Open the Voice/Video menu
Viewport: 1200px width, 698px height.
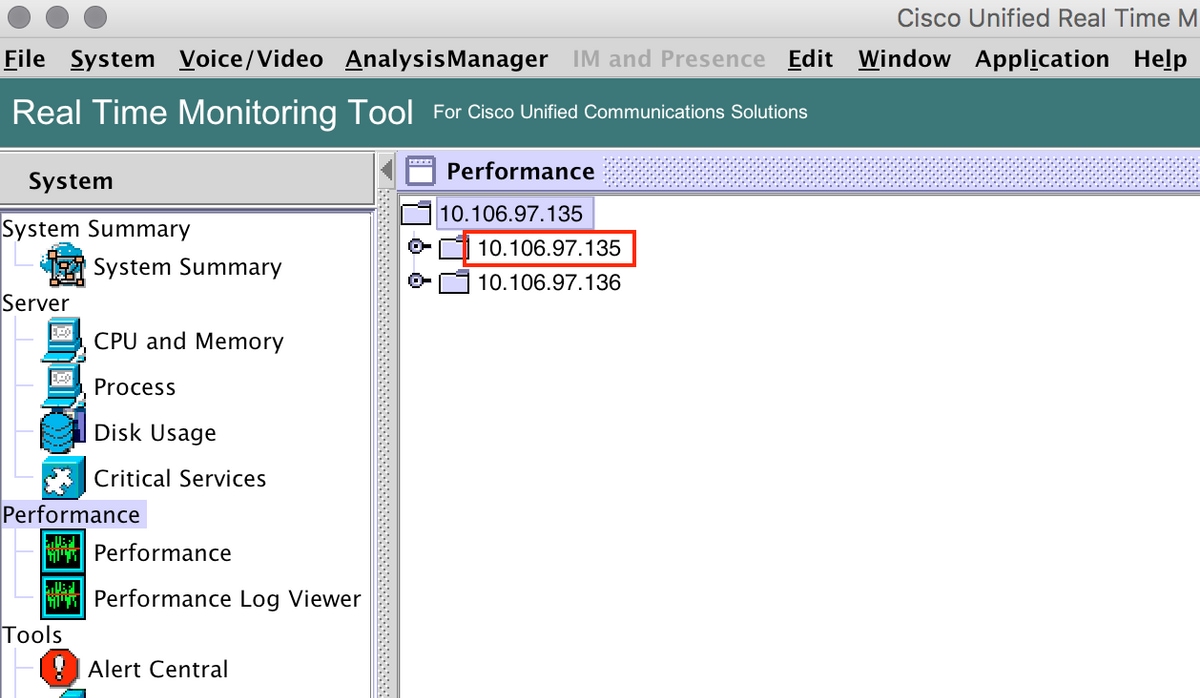pos(251,59)
